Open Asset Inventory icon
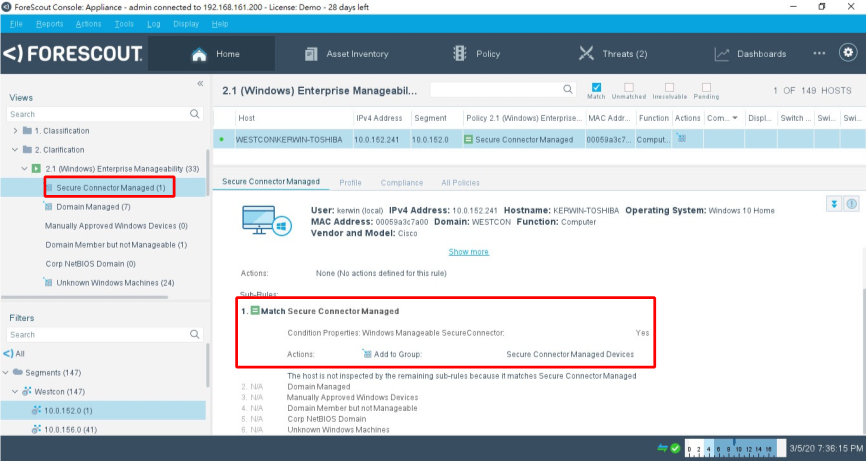The width and height of the screenshot is (866, 461). click(311, 54)
